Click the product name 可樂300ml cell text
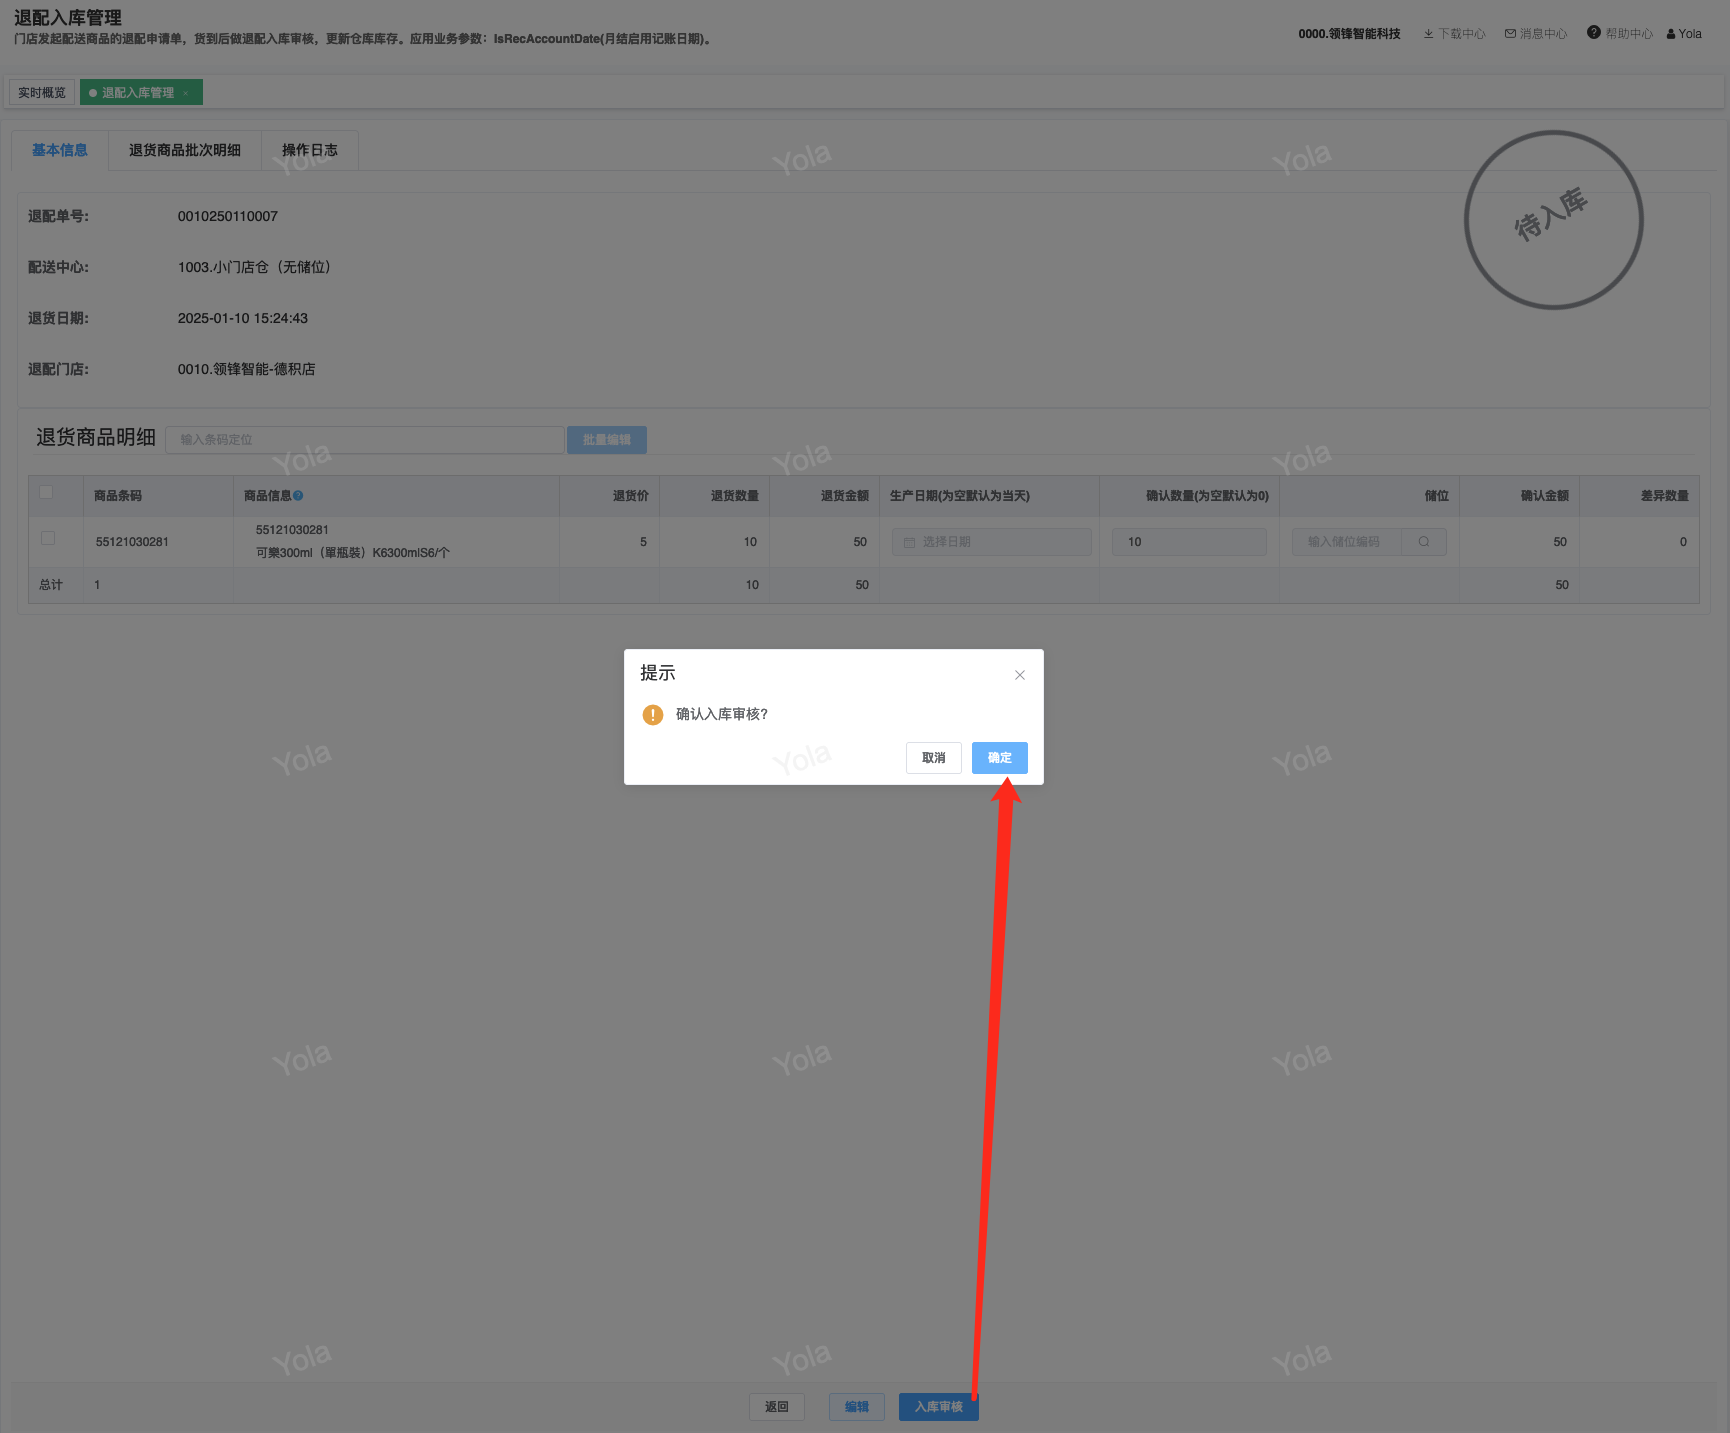This screenshot has height=1433, width=1730. [353, 553]
